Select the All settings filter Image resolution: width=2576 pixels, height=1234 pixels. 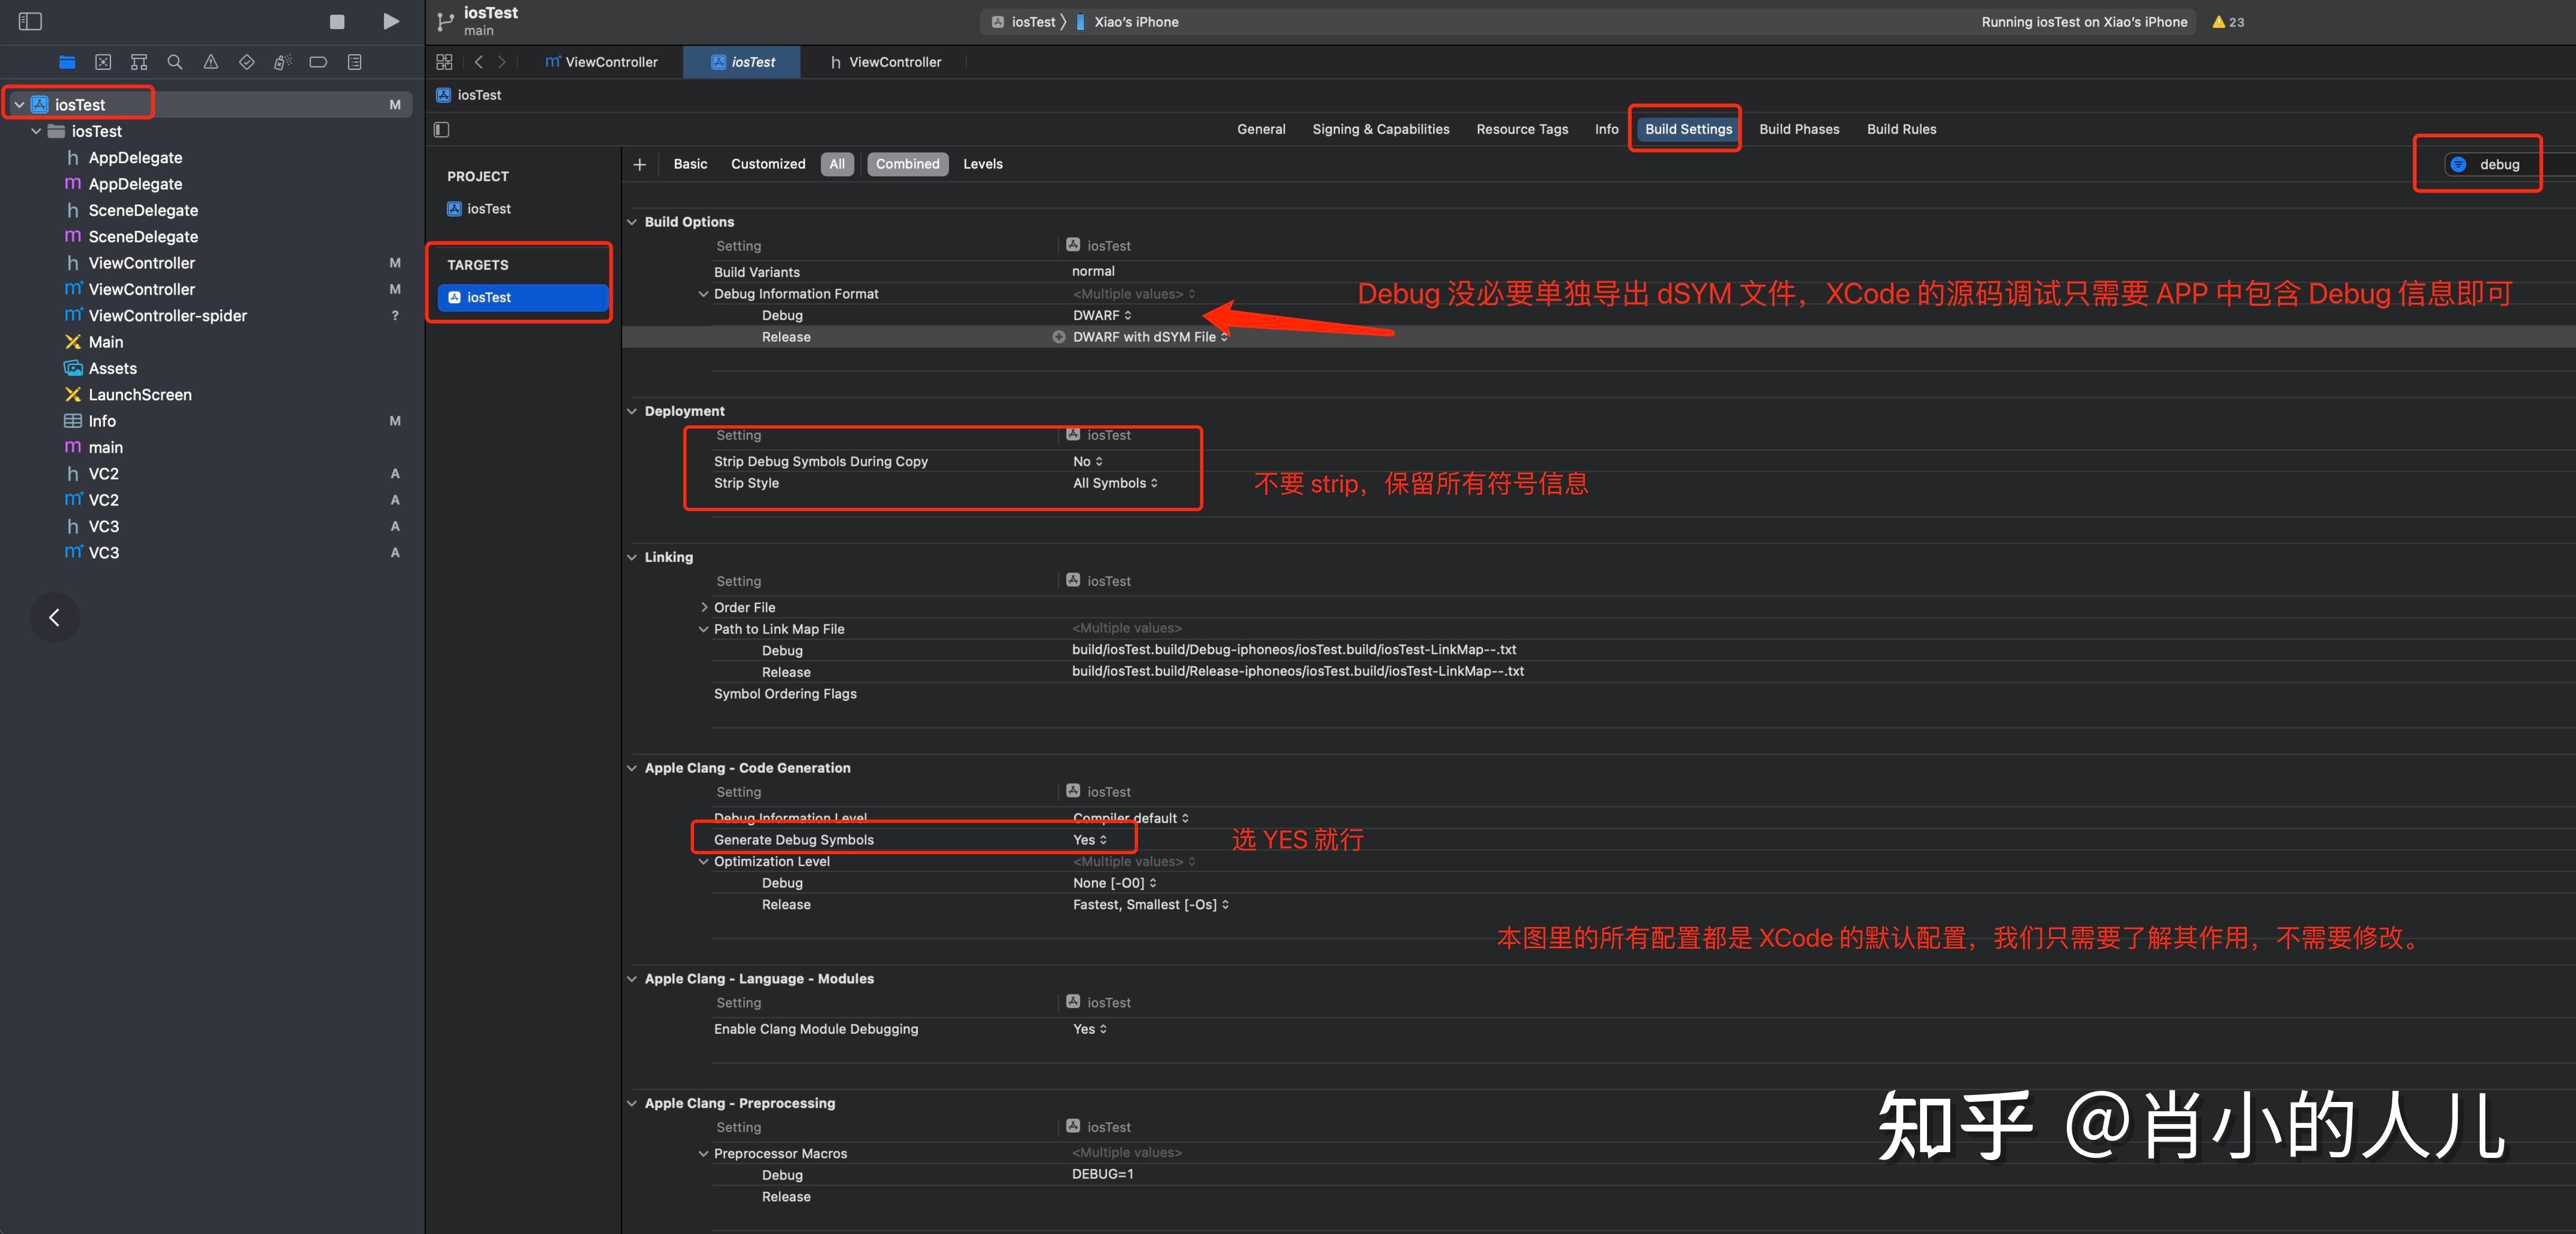[x=837, y=164]
